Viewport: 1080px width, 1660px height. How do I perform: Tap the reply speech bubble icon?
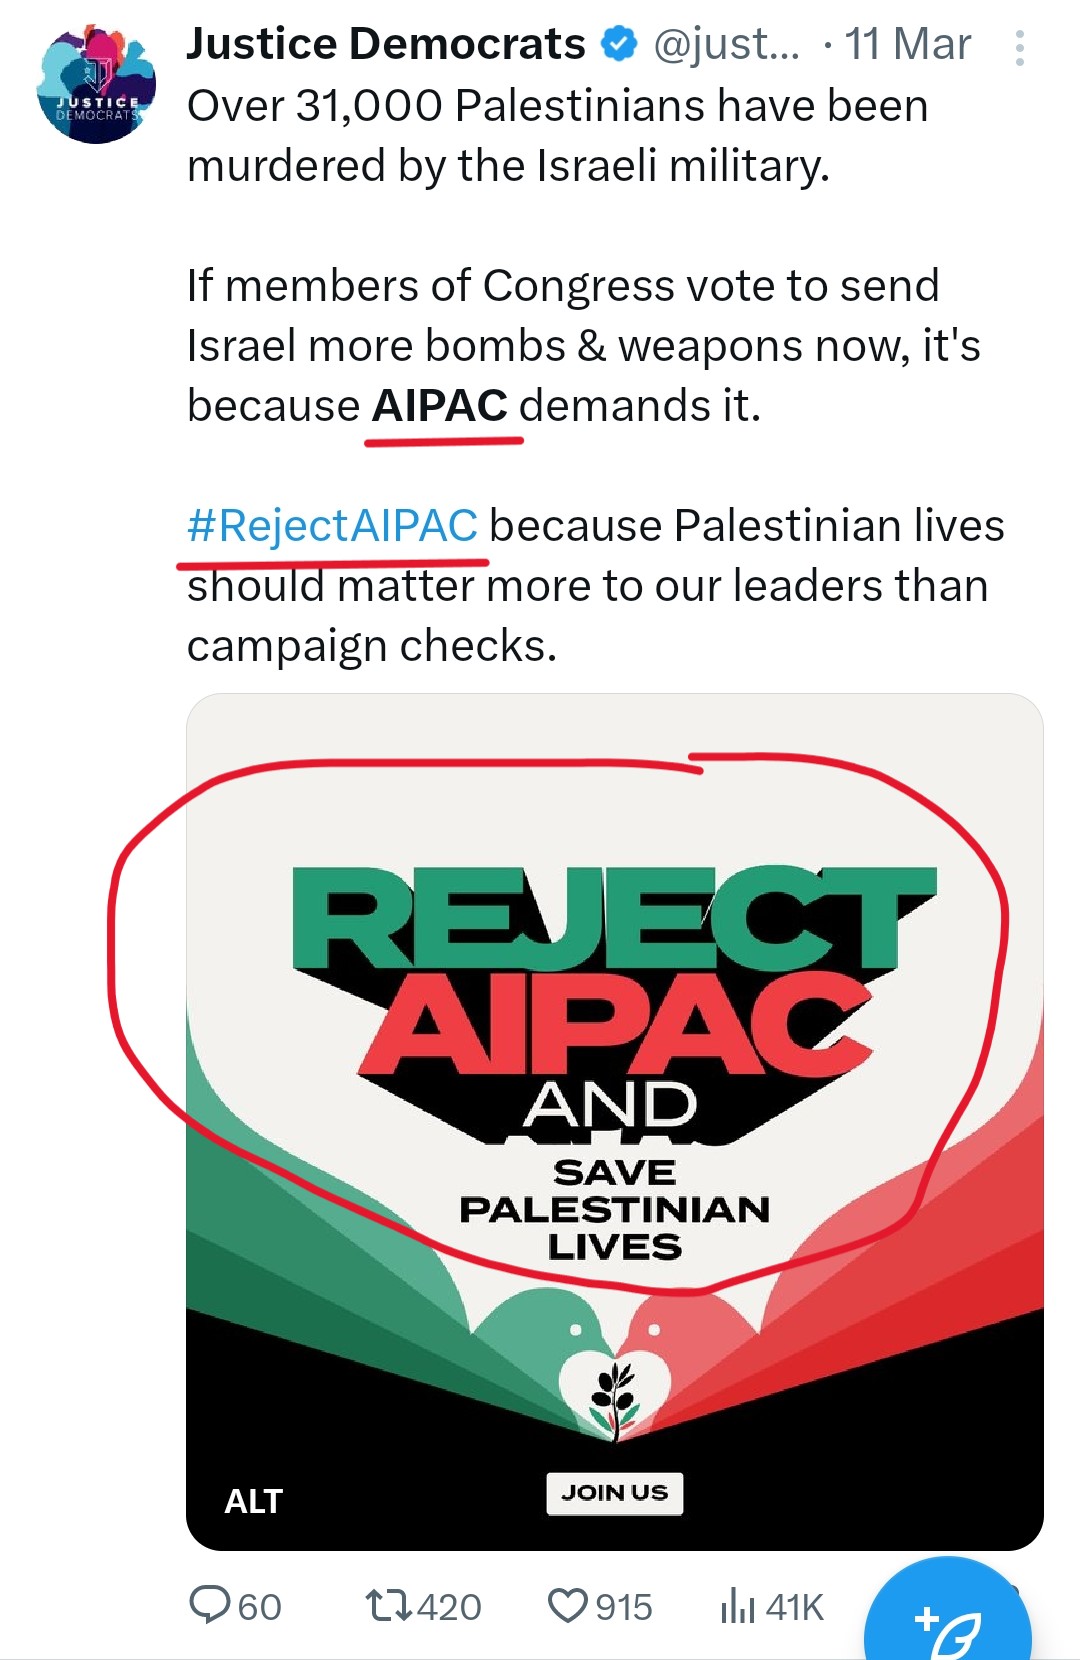210,1604
